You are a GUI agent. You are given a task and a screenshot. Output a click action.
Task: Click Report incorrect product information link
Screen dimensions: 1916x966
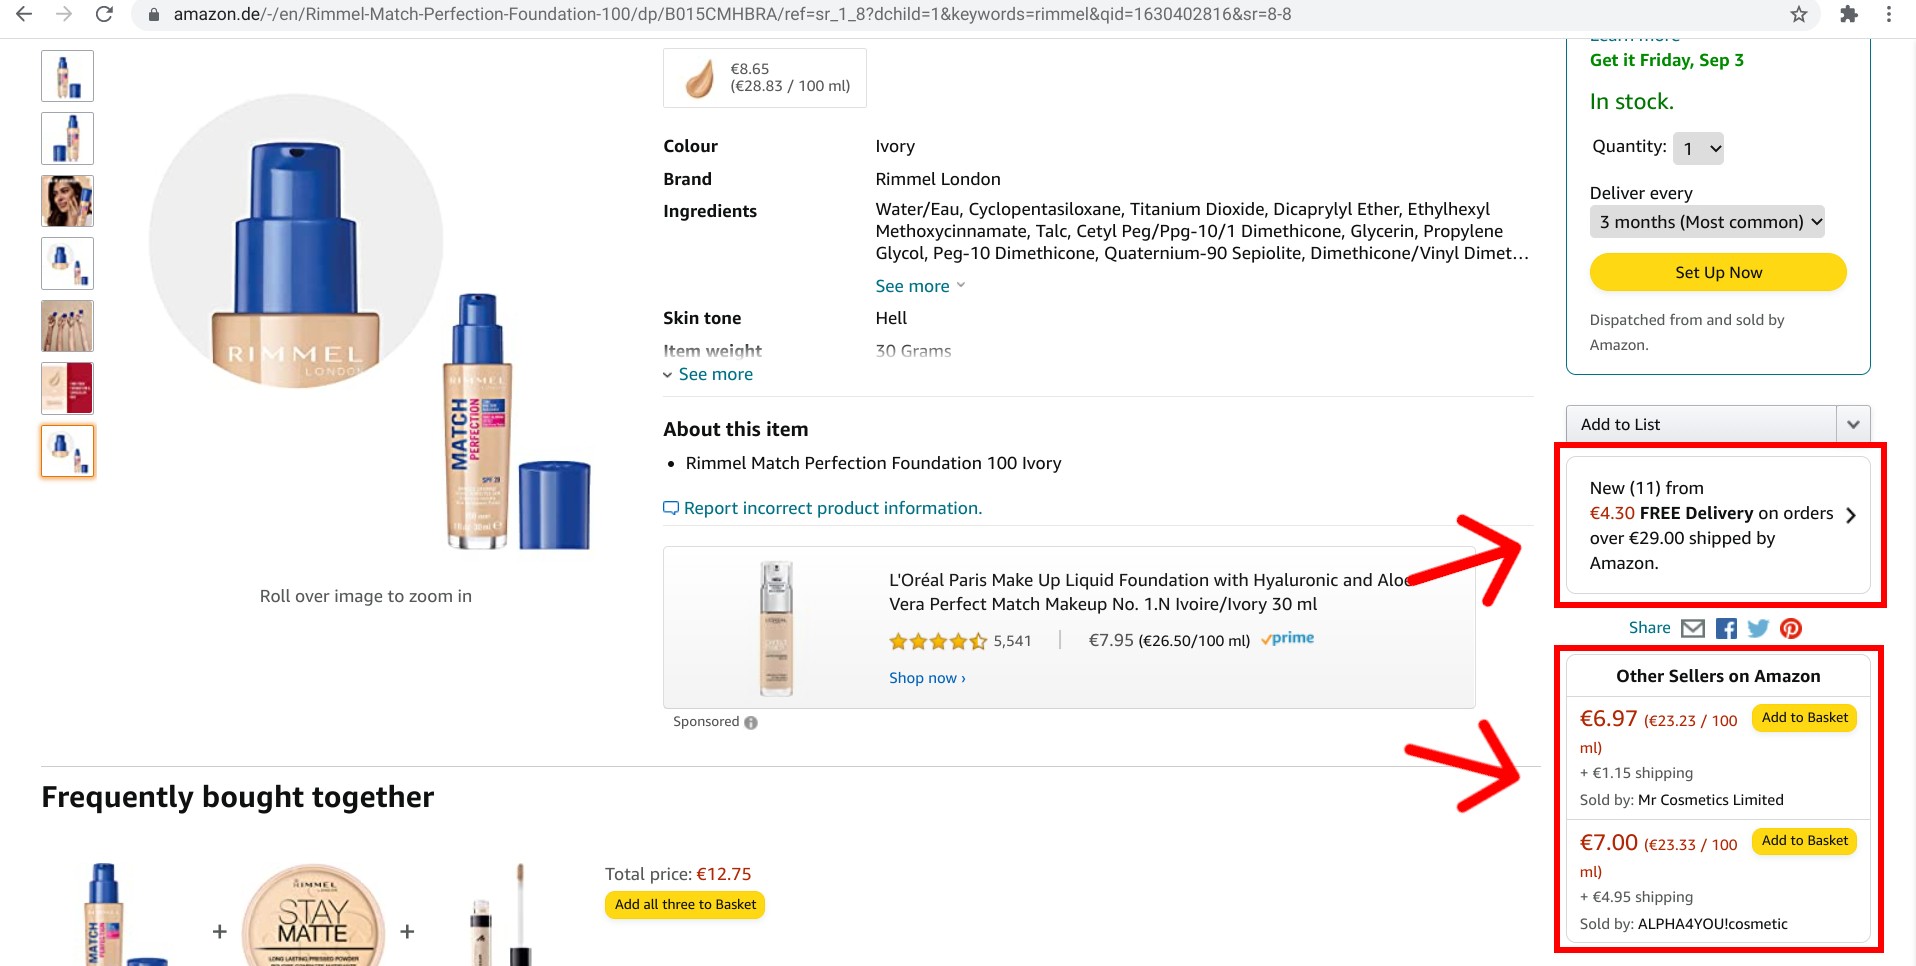(x=832, y=508)
